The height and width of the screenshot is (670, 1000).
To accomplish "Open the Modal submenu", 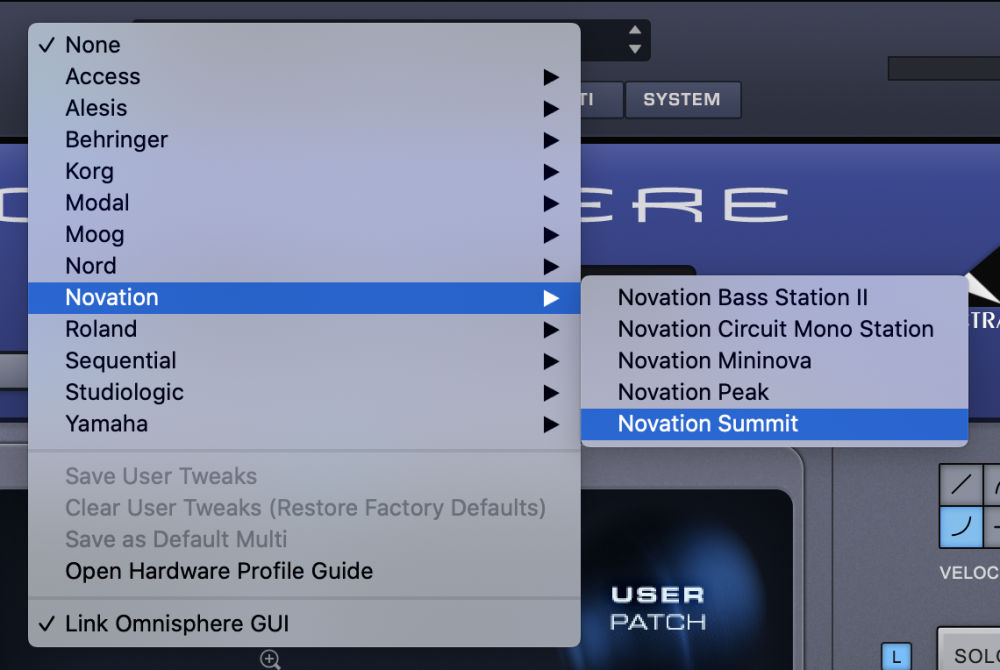I will (304, 203).
